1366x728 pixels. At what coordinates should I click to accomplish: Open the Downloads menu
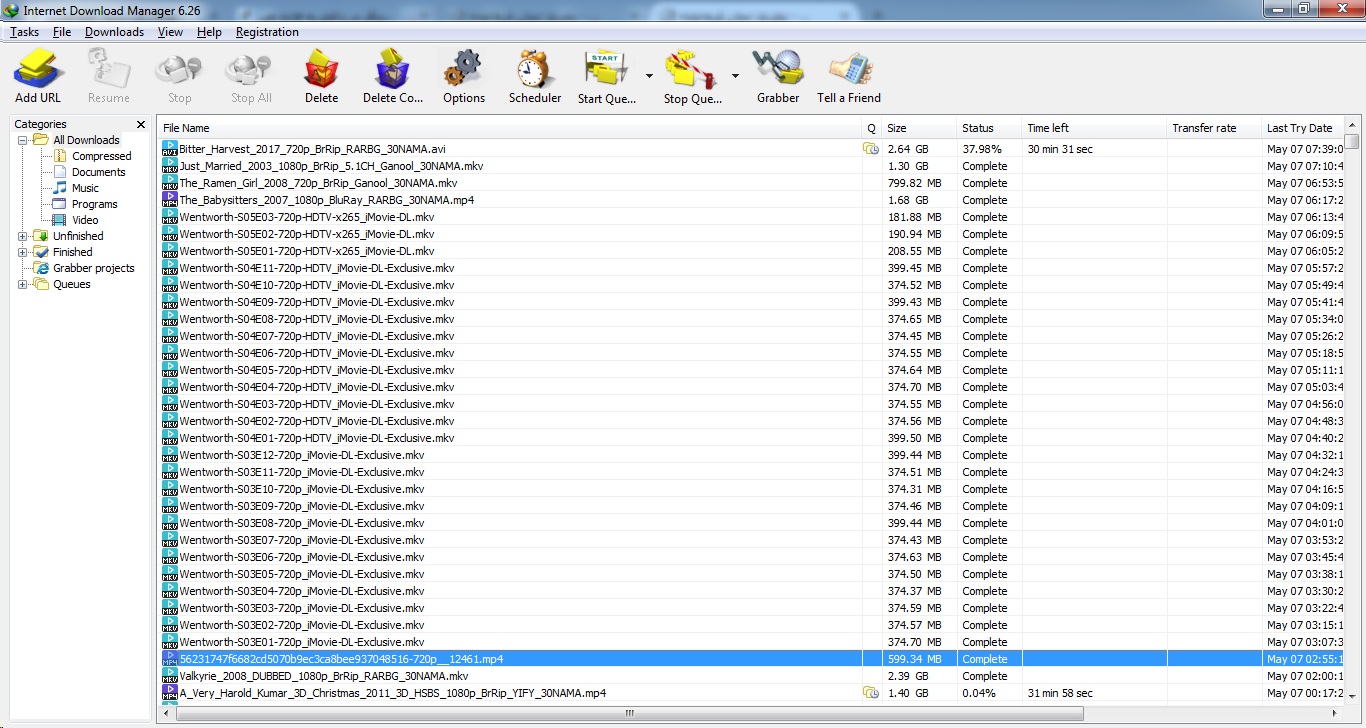pyautogui.click(x=114, y=32)
